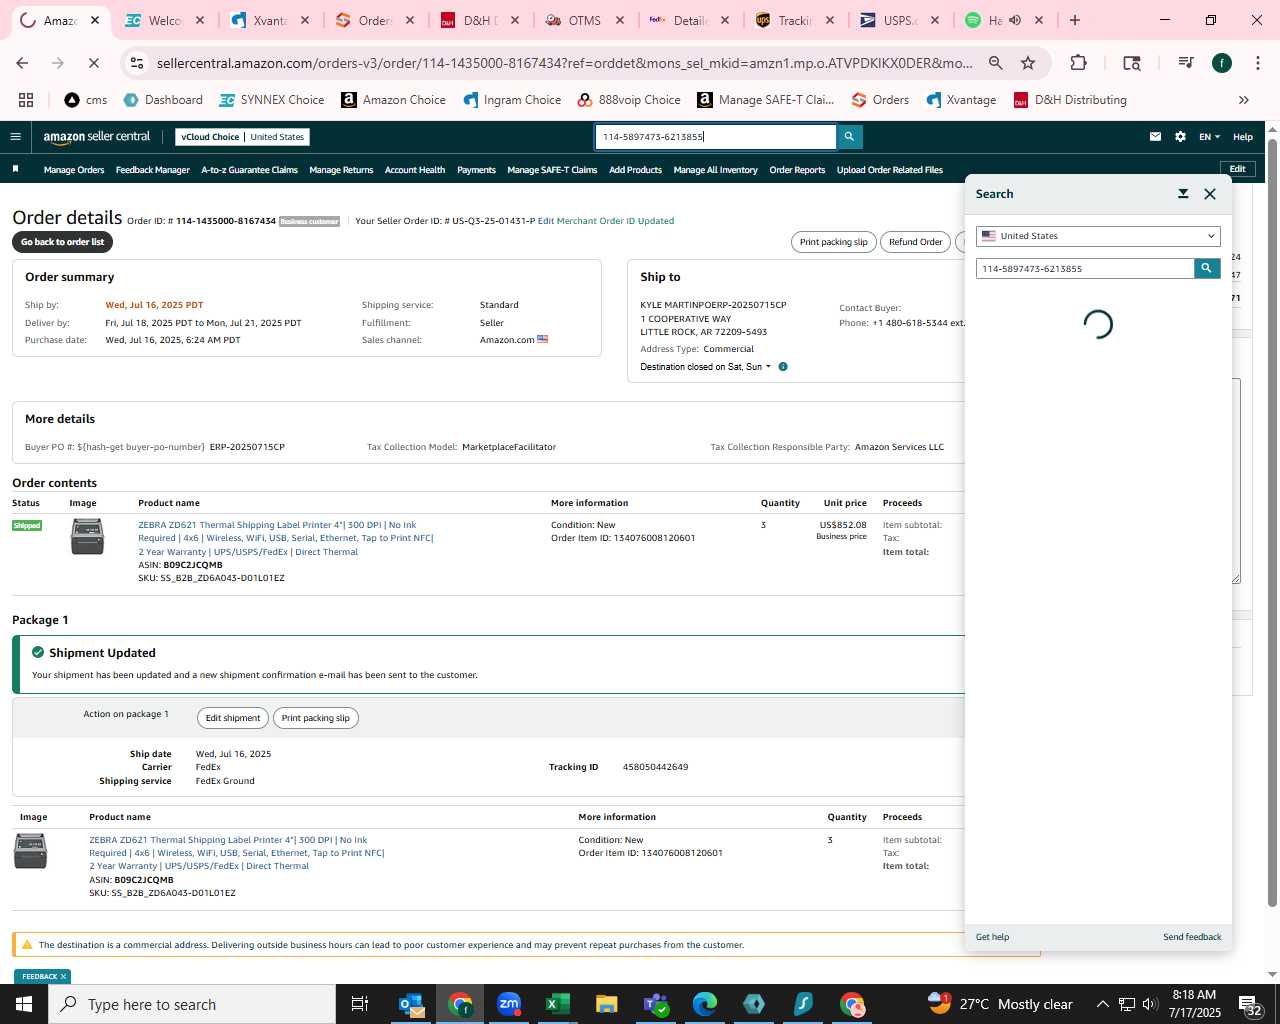This screenshot has width=1280, height=1024.
Task: Open settings gear in Seller Central
Action: click(1180, 137)
